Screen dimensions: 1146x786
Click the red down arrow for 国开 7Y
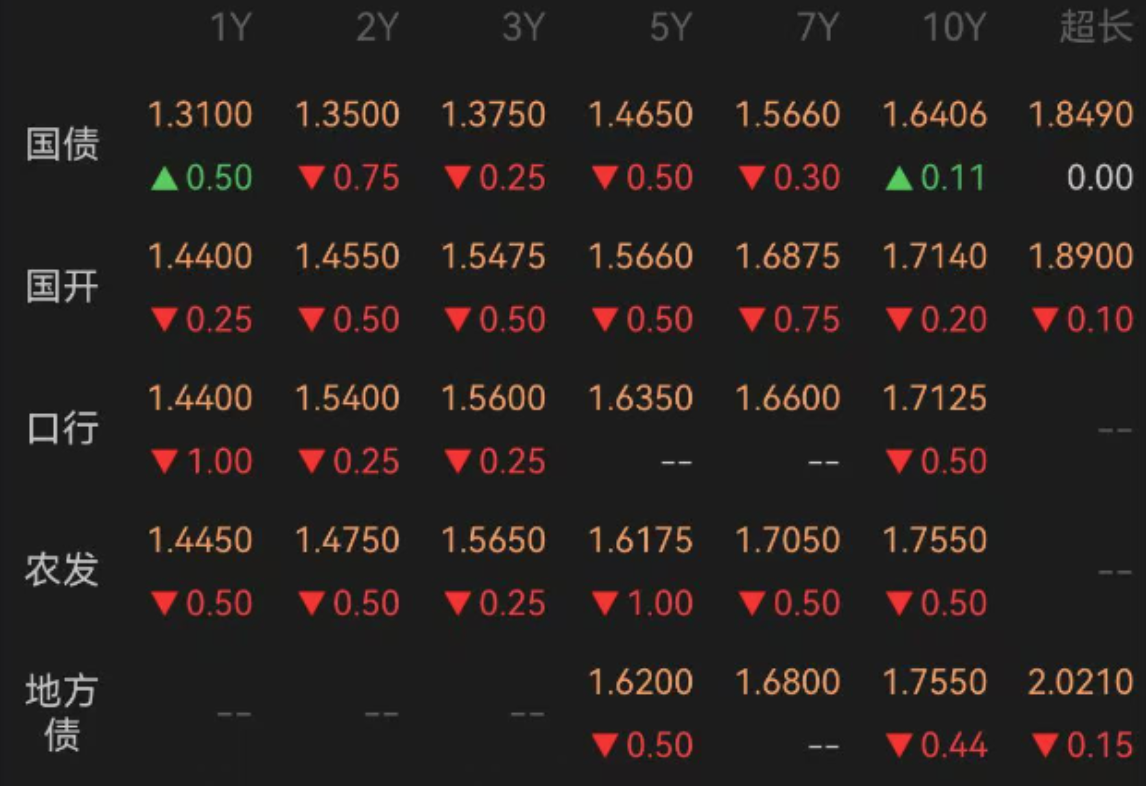coord(752,320)
